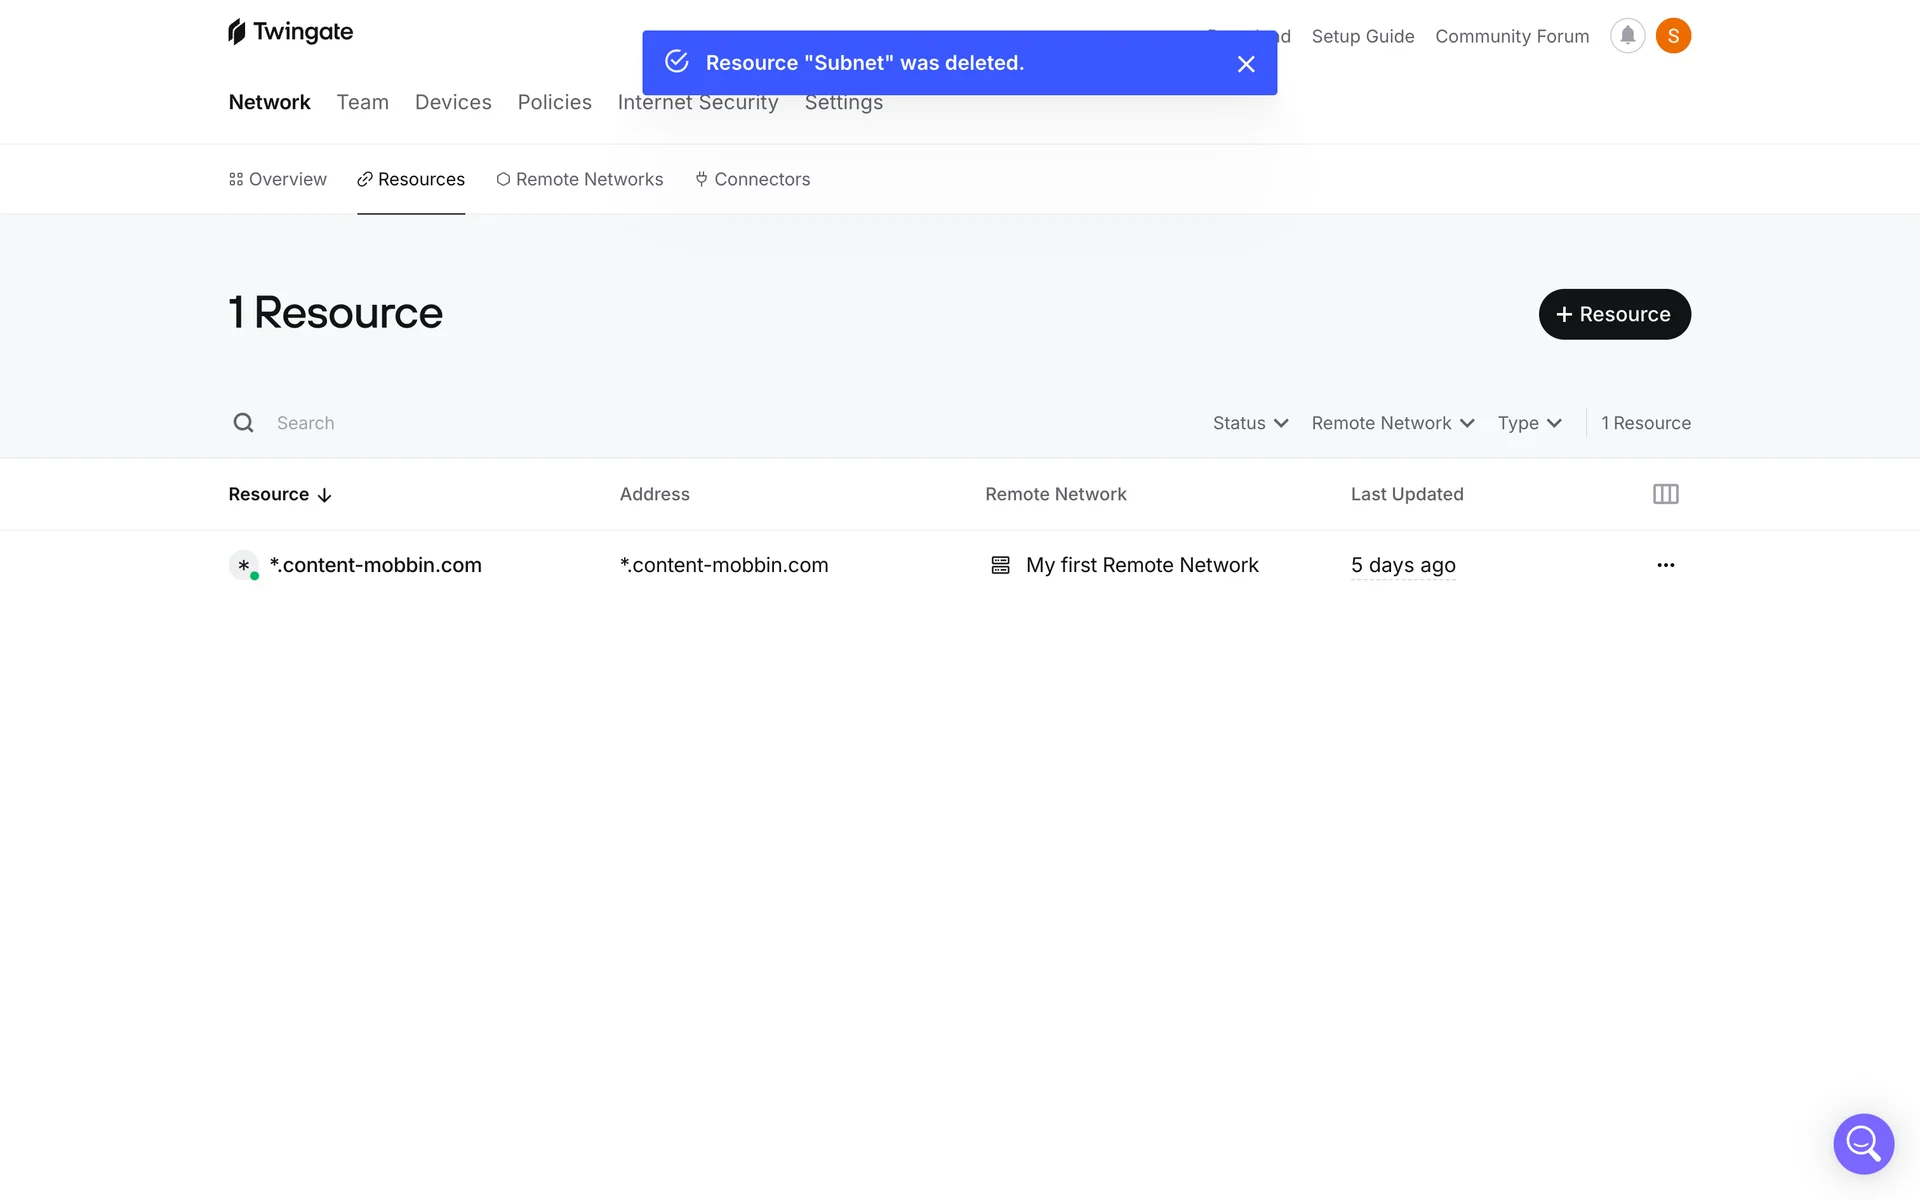Screen dimensions: 1920x1200
Task: Switch to the Remote Networks tab
Action: click(580, 179)
